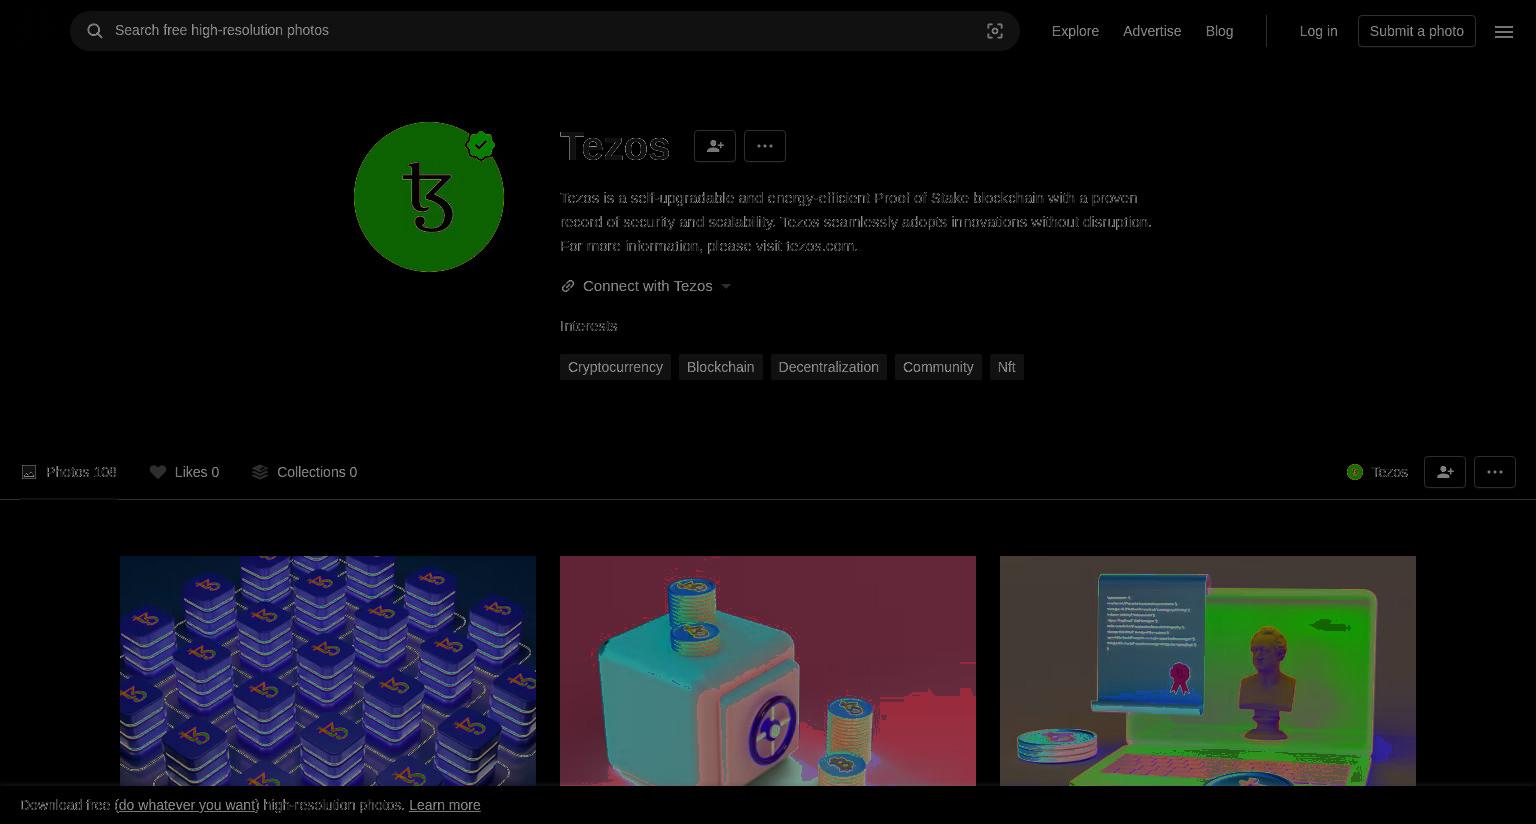Click the search magnifier icon
This screenshot has height=824, width=1536.
(x=95, y=31)
